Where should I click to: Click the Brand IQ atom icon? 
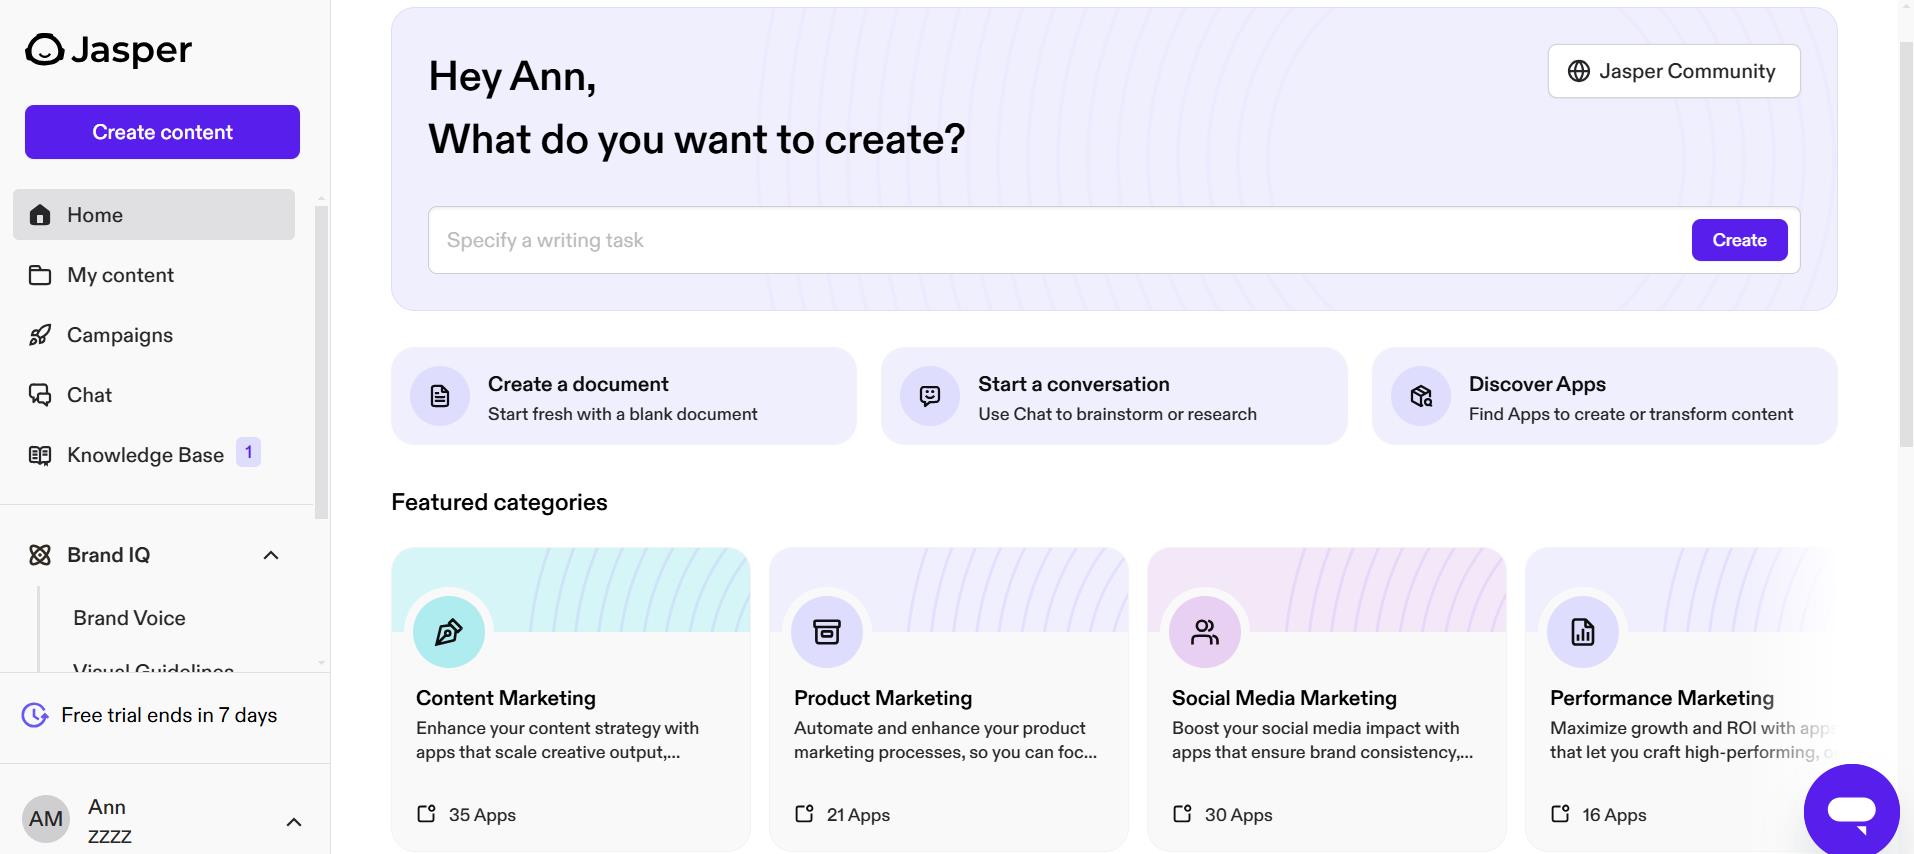40,555
